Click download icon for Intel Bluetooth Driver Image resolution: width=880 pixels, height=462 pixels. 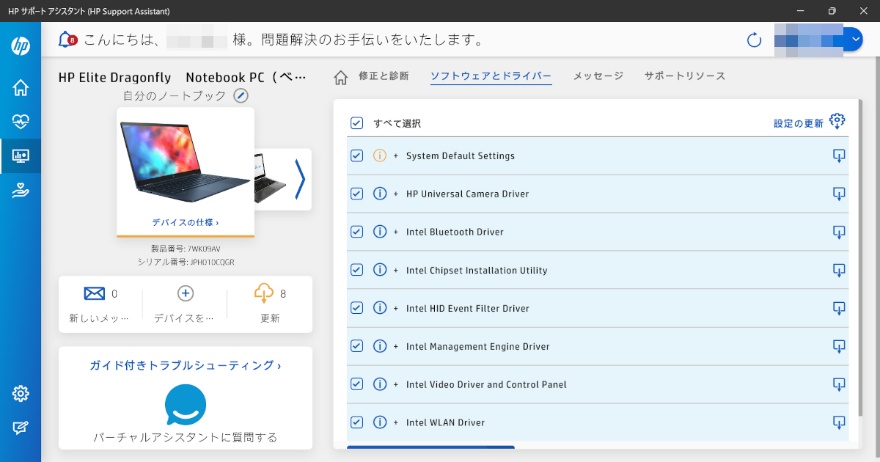[838, 232]
